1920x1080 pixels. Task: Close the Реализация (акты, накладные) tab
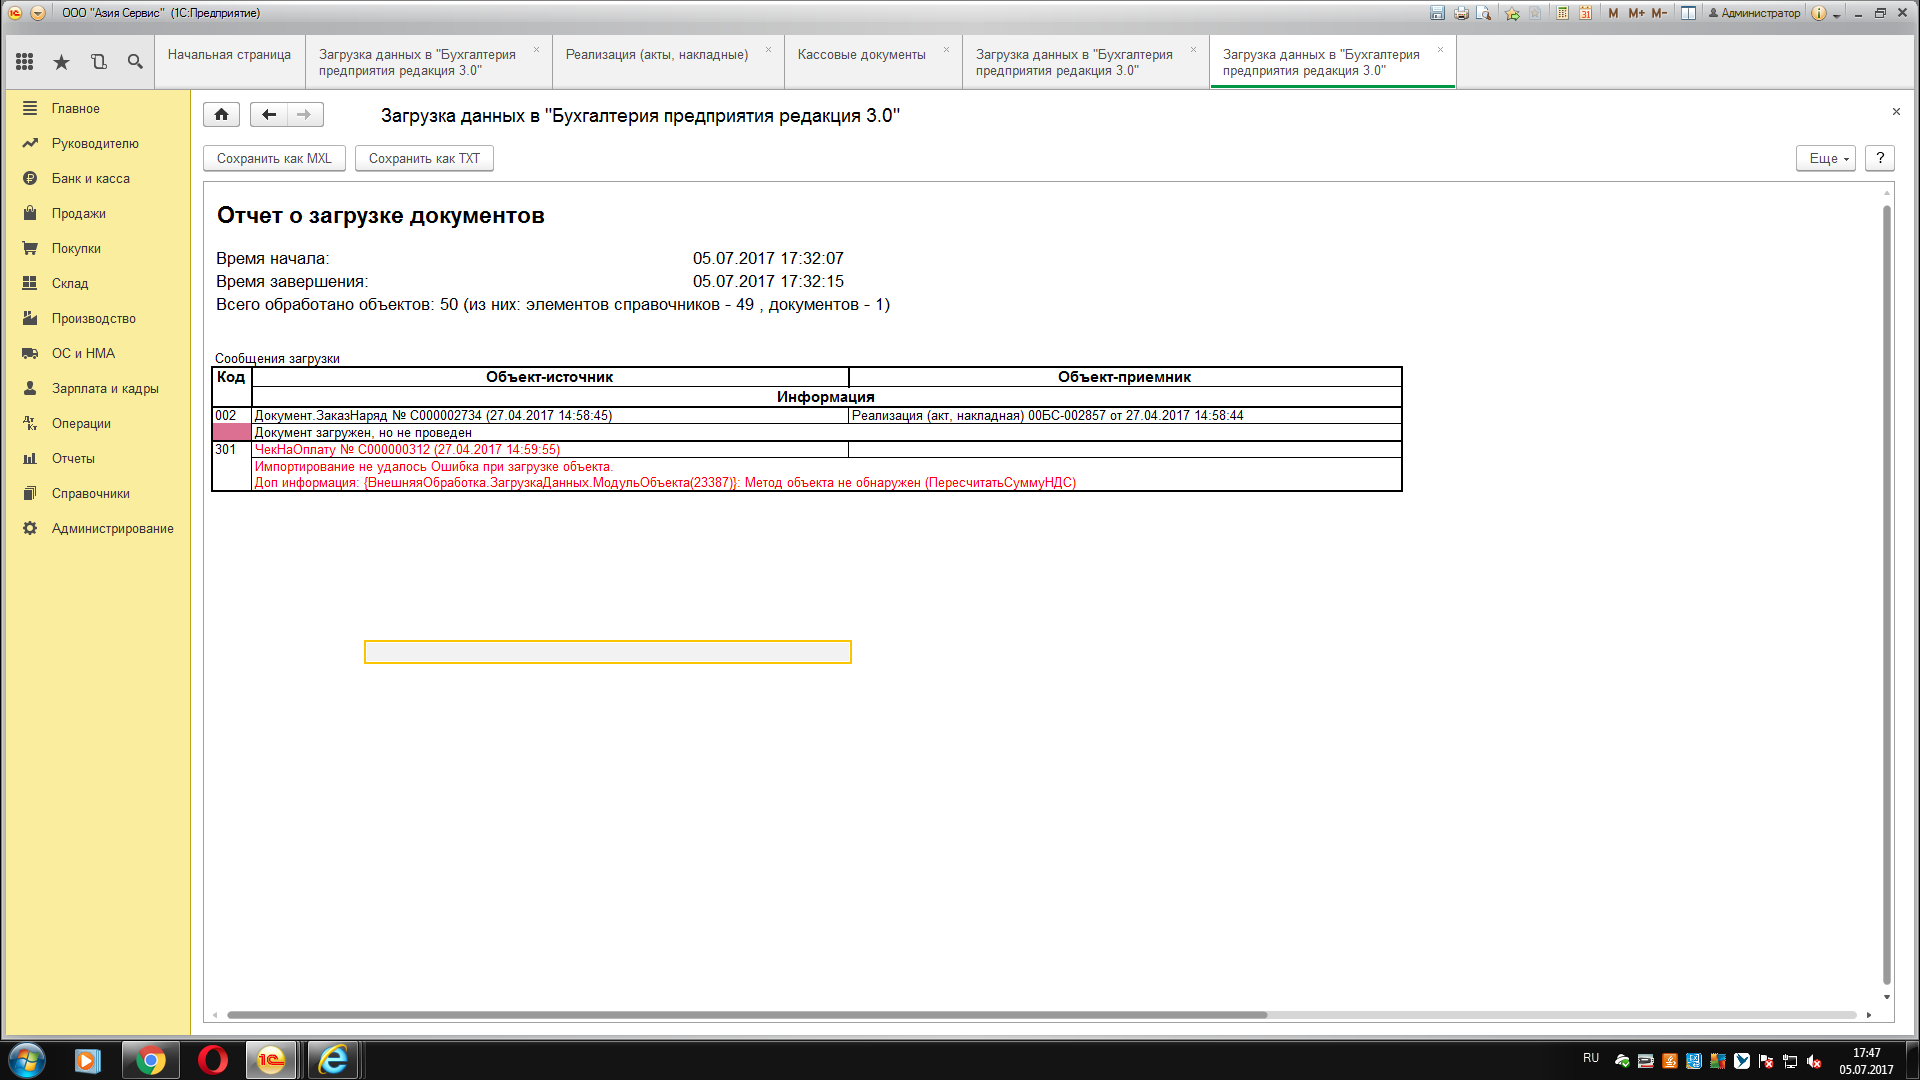[769, 49]
